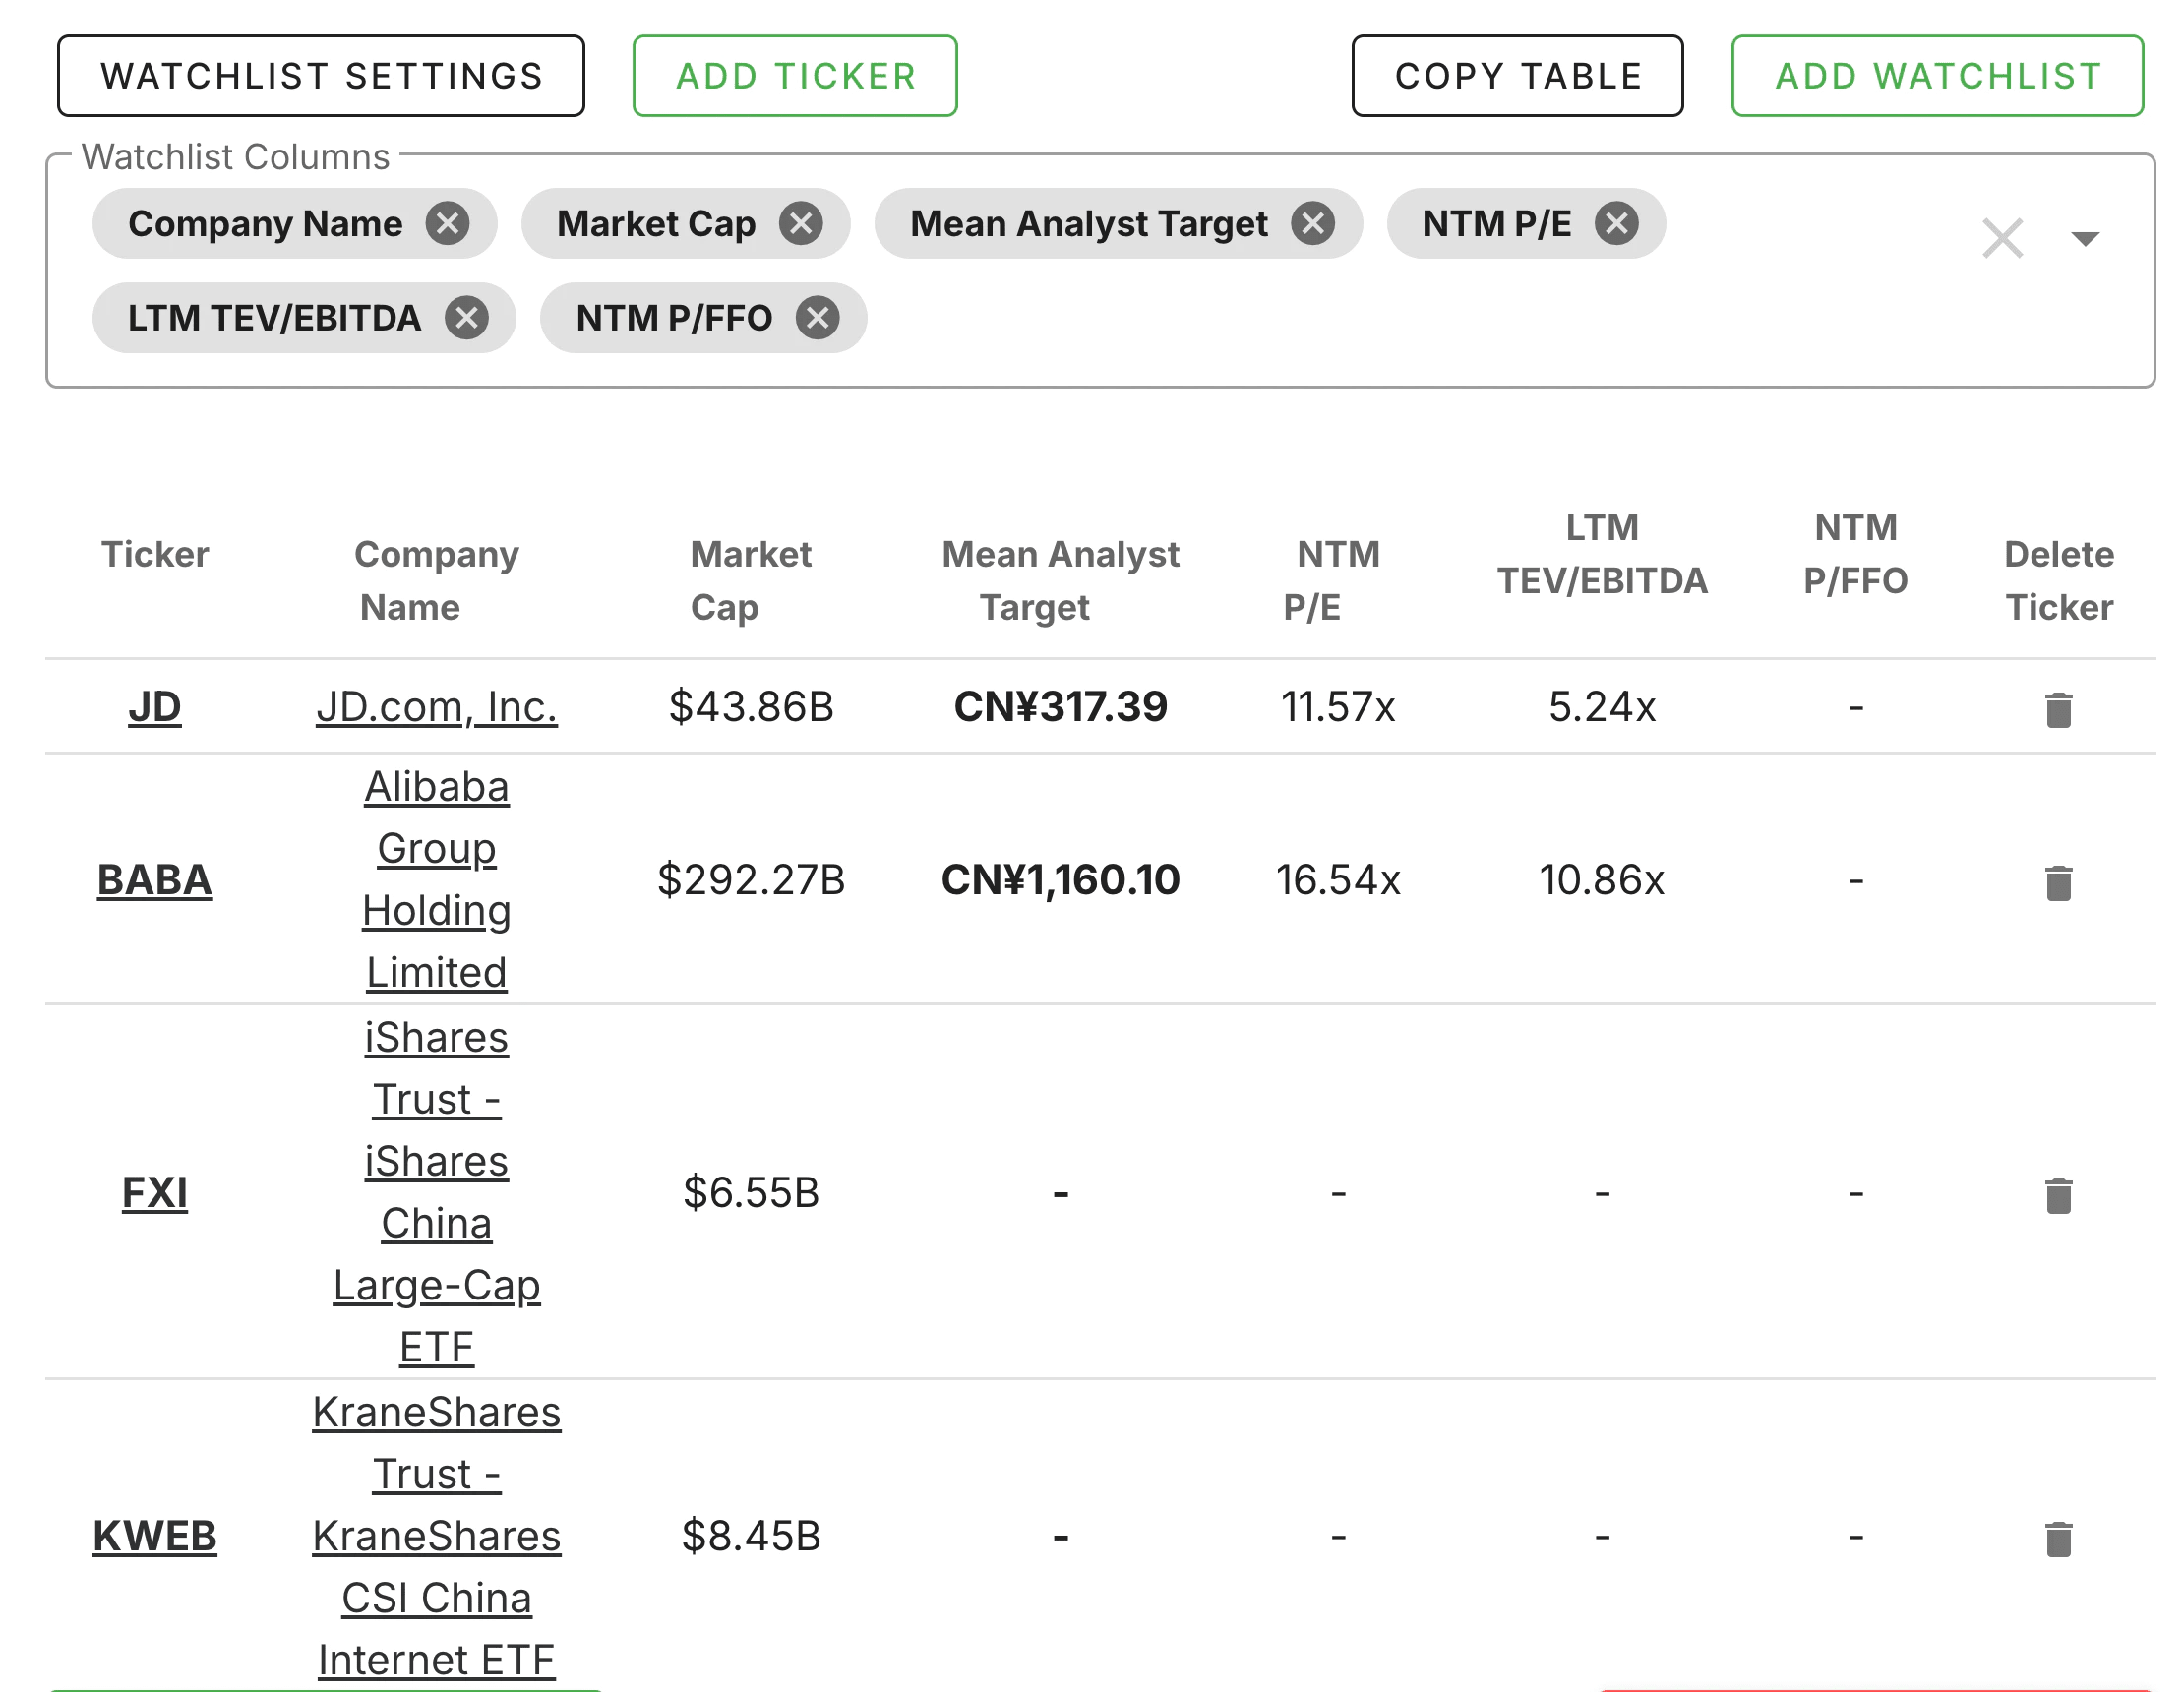Open the KWEB ticker link
Screen dimensions: 2184x1692
pyautogui.click(x=155, y=1536)
